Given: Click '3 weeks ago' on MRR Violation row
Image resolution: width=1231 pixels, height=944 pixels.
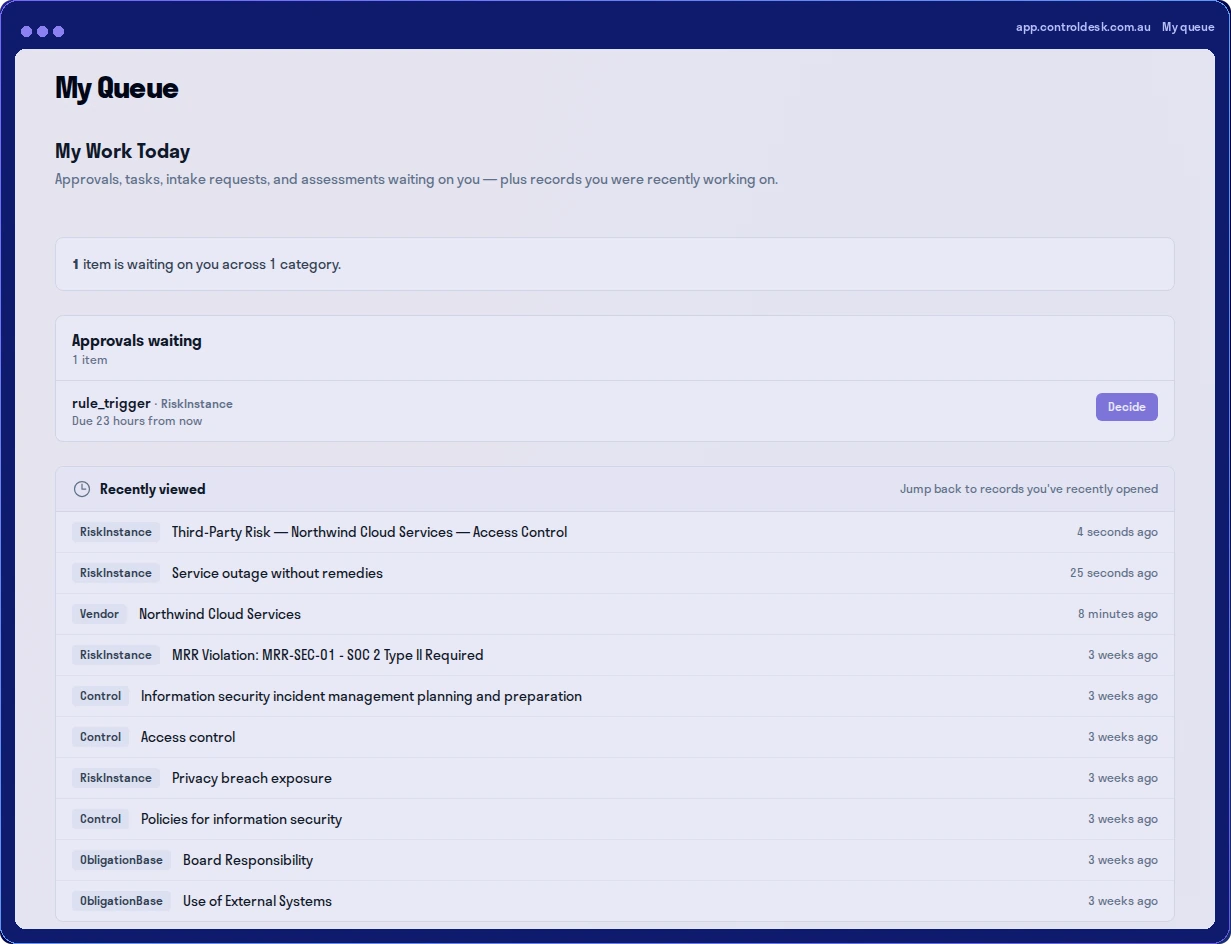Looking at the screenshot, I should pyautogui.click(x=1123, y=655).
